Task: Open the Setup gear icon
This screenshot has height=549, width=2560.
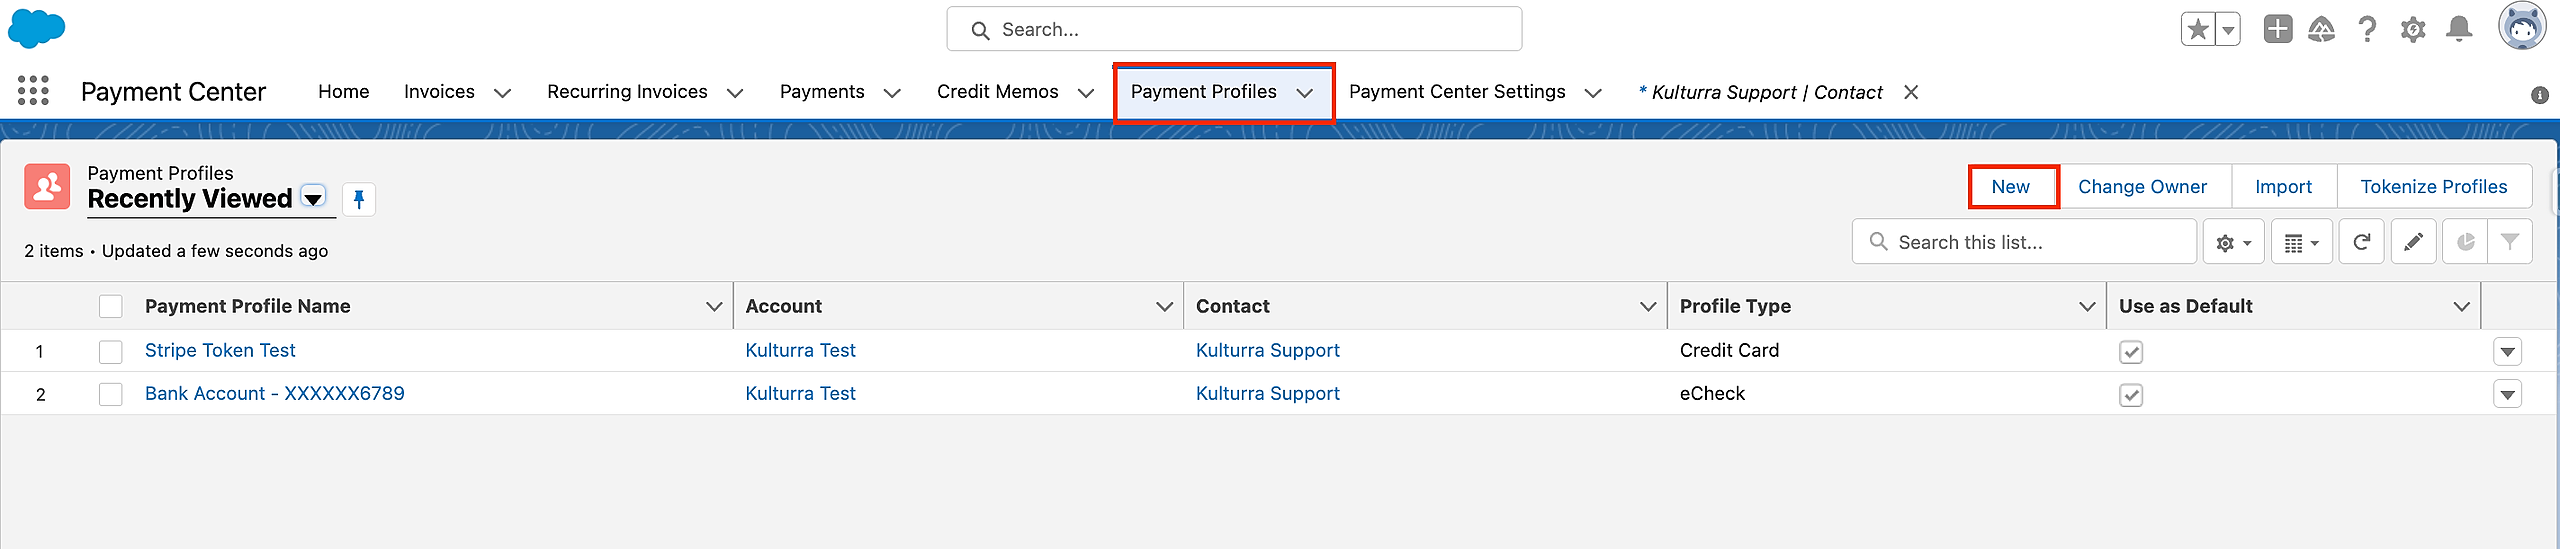Action: [2413, 29]
